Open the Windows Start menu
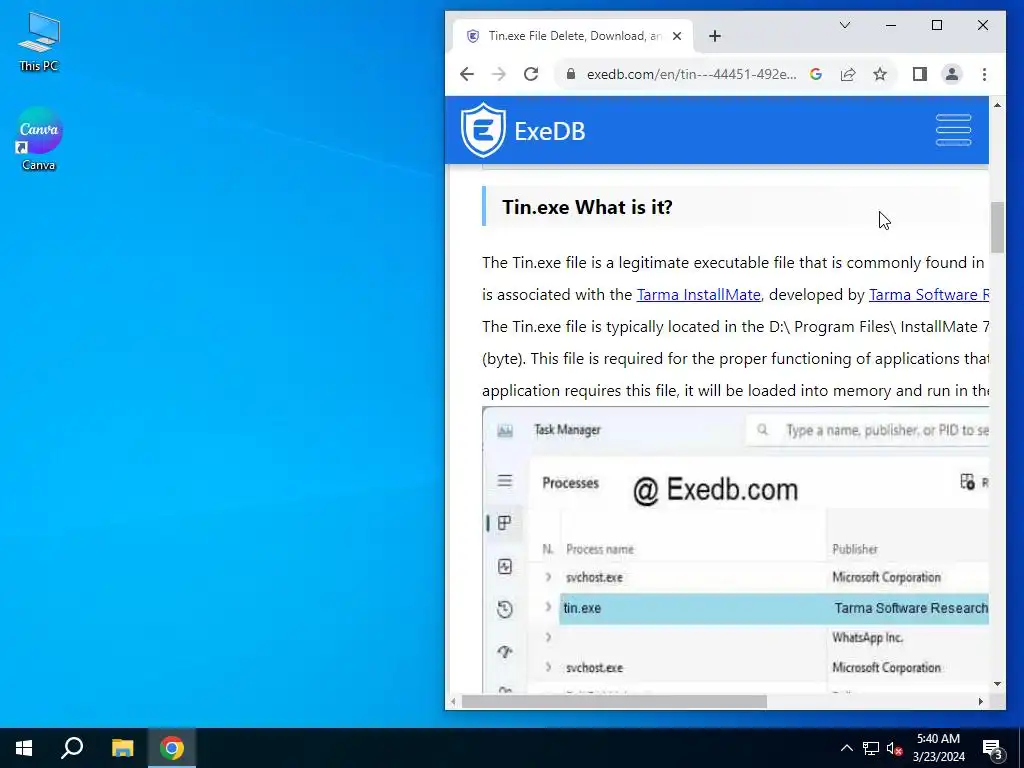The height and width of the screenshot is (768, 1024). 24,748
